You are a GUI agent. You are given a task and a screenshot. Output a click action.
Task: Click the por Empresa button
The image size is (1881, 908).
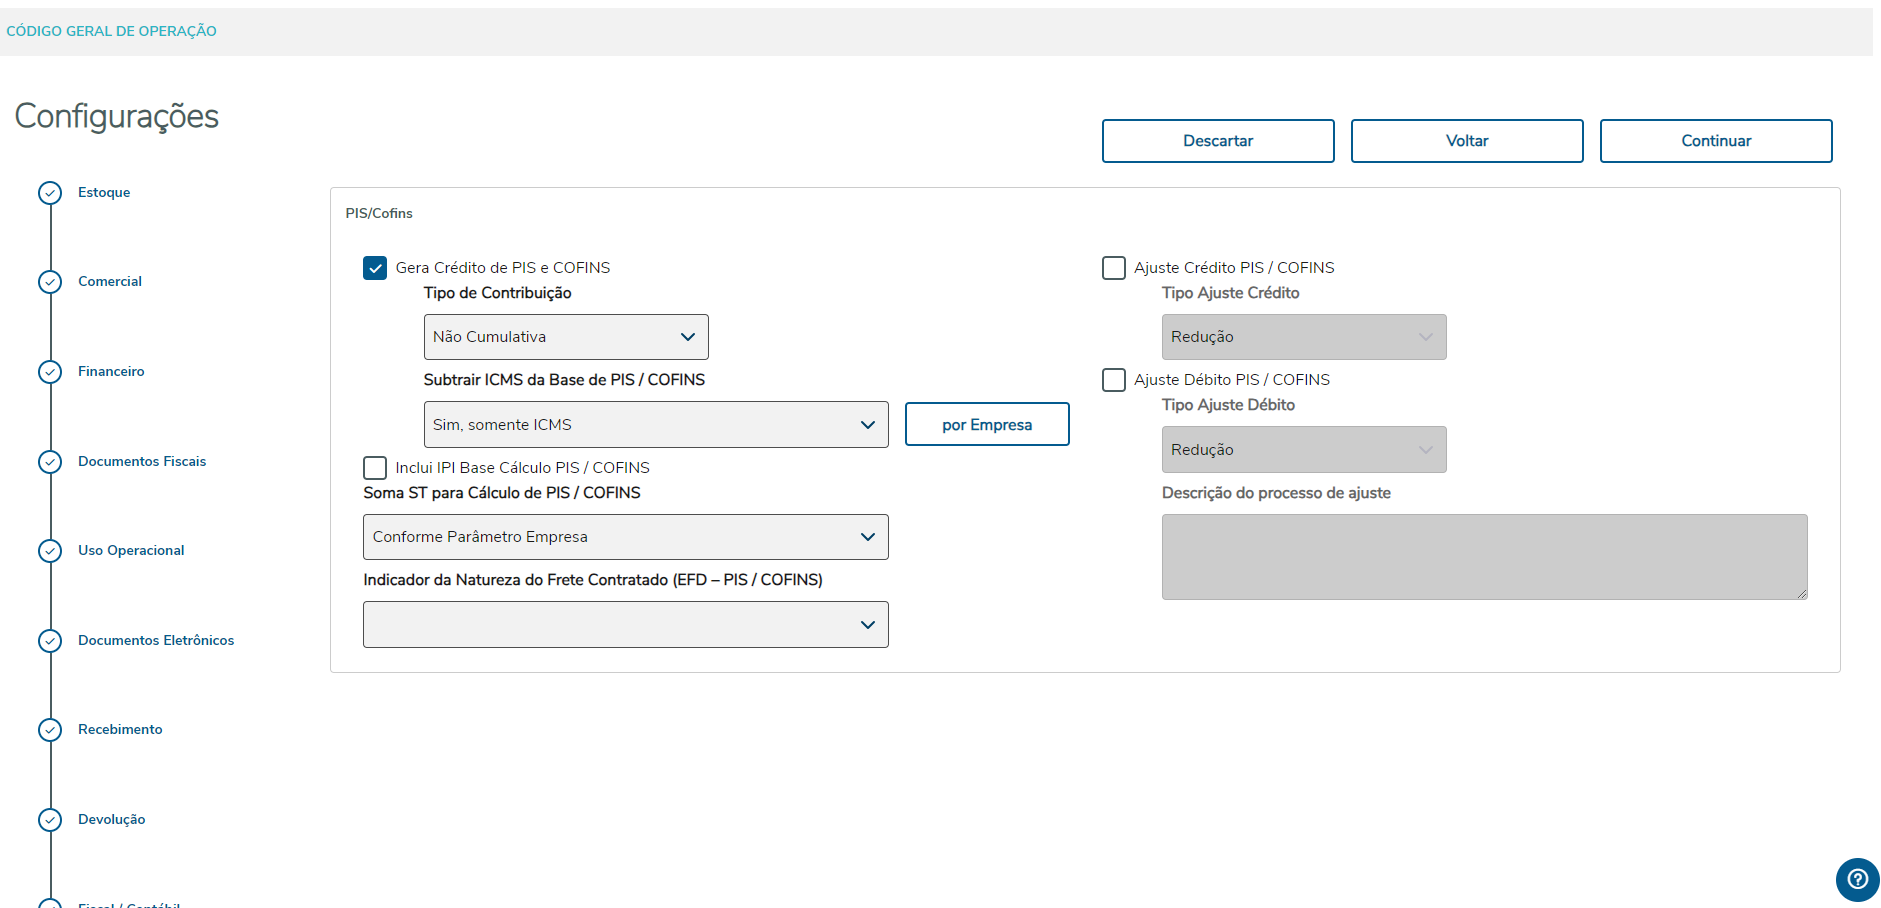[x=986, y=425]
